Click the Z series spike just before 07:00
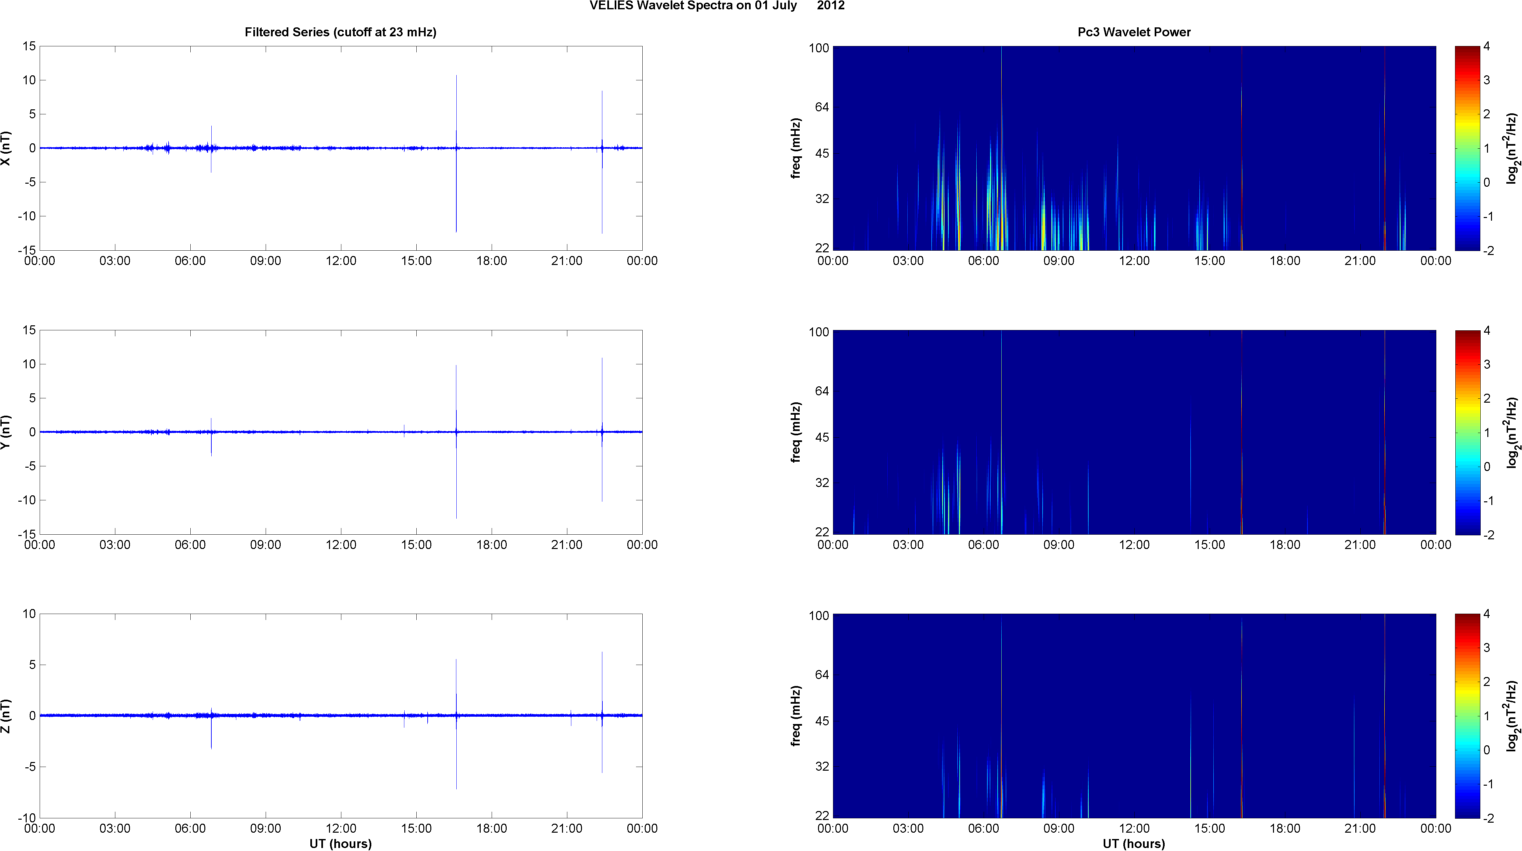Viewport: 1522px width, 851px height. point(211,727)
